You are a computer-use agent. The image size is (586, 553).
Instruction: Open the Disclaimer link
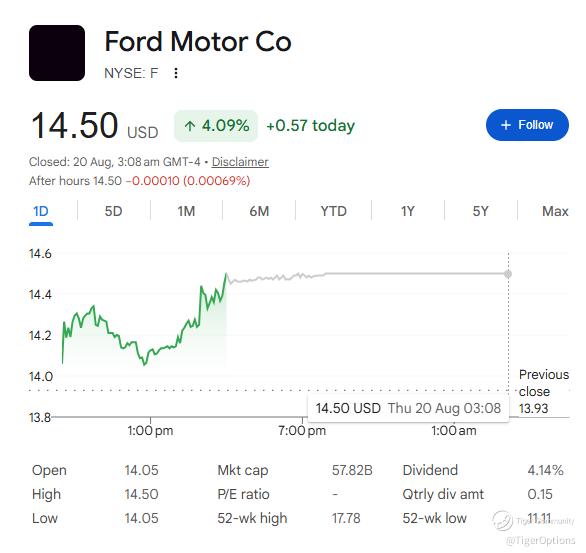coord(240,162)
